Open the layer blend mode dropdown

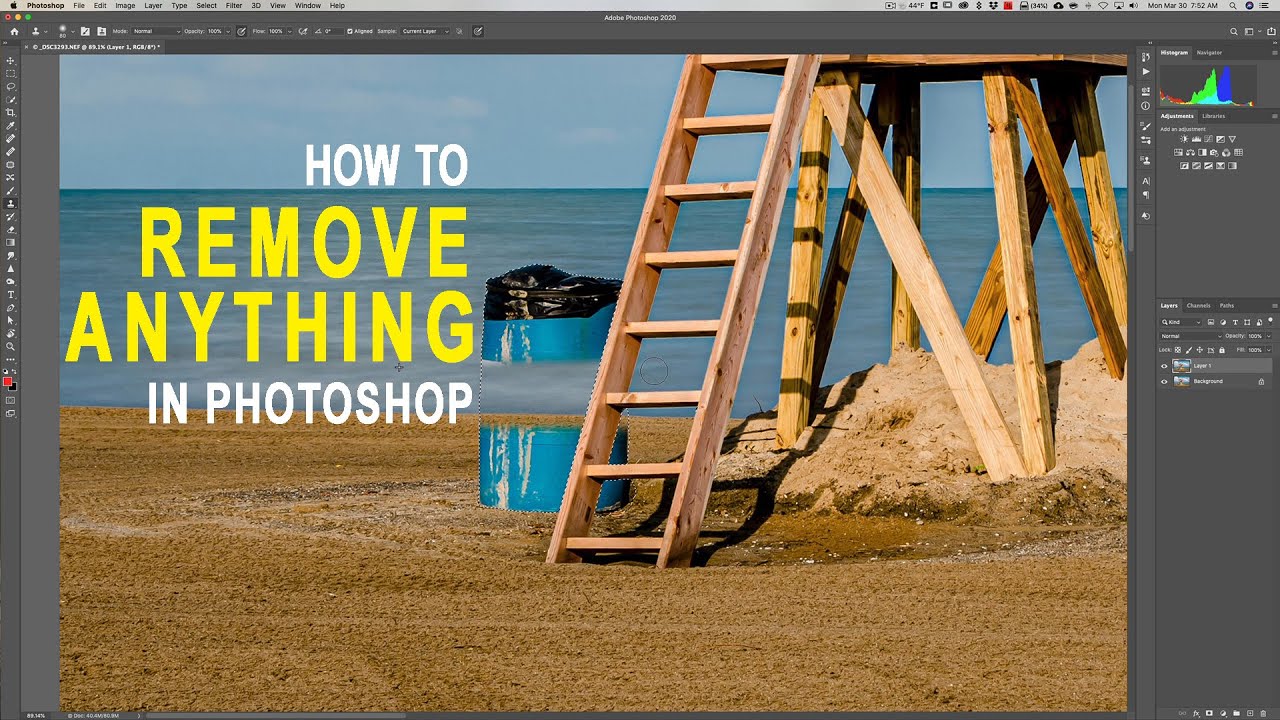(1190, 336)
